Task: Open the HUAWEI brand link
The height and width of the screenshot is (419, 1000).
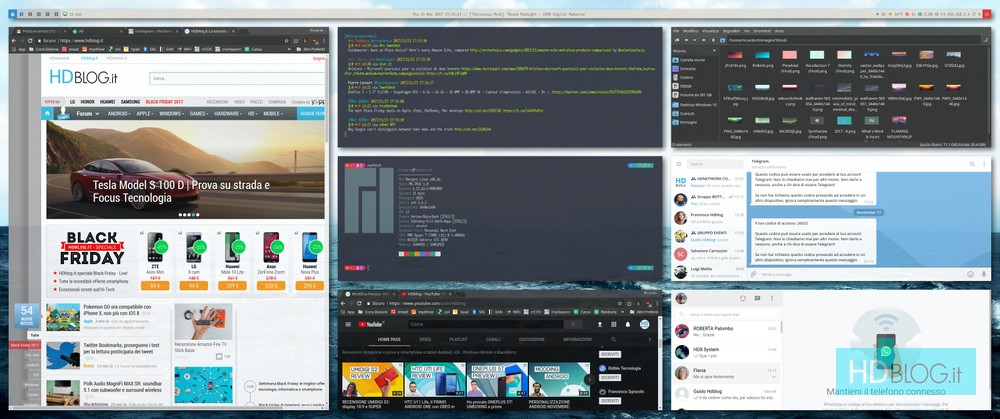Action: tap(107, 101)
